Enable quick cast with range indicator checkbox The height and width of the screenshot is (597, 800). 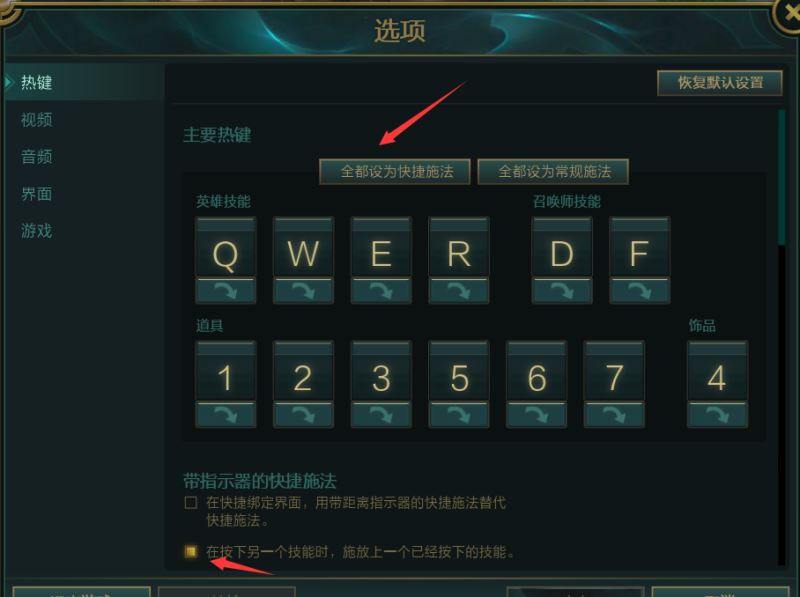191,503
